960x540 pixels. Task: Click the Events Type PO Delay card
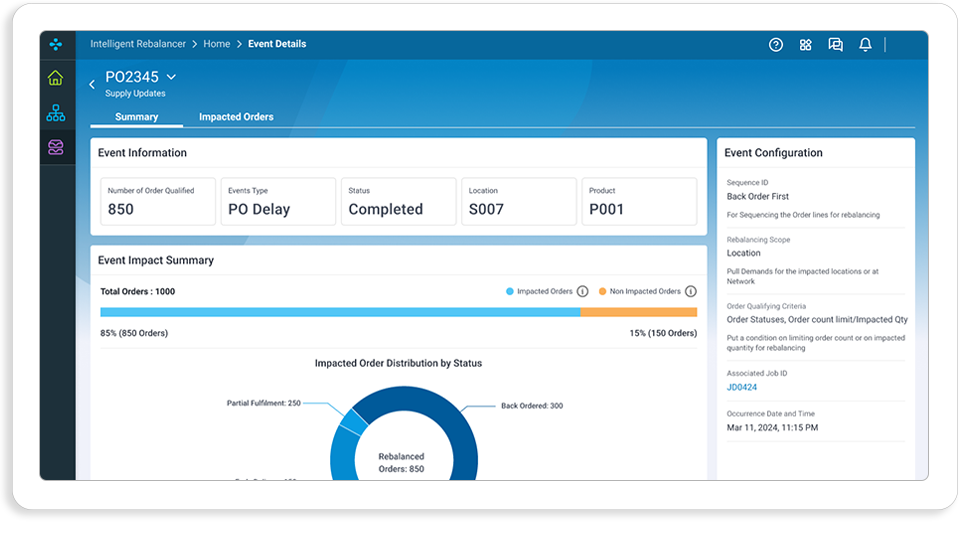pyautogui.click(x=278, y=201)
